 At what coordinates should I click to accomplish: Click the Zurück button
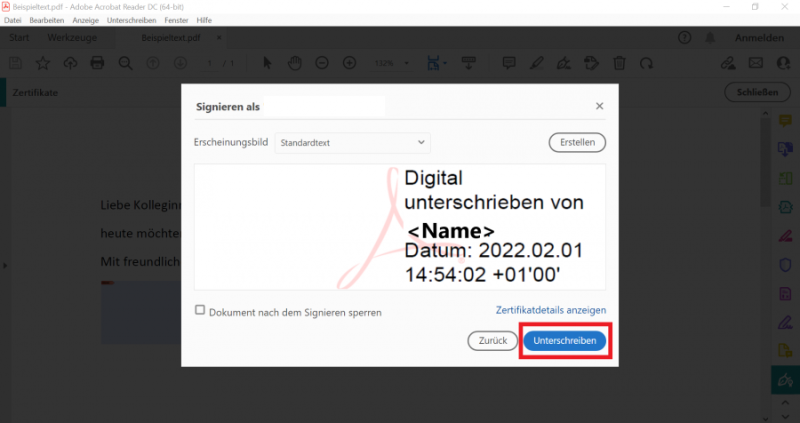point(492,341)
